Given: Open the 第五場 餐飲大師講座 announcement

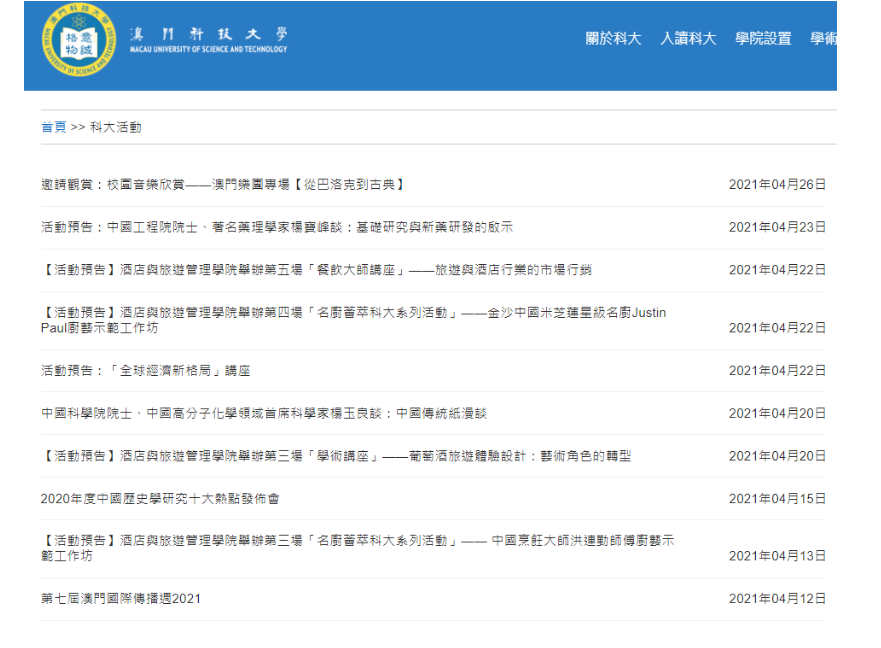Looking at the screenshot, I should coord(316,270).
